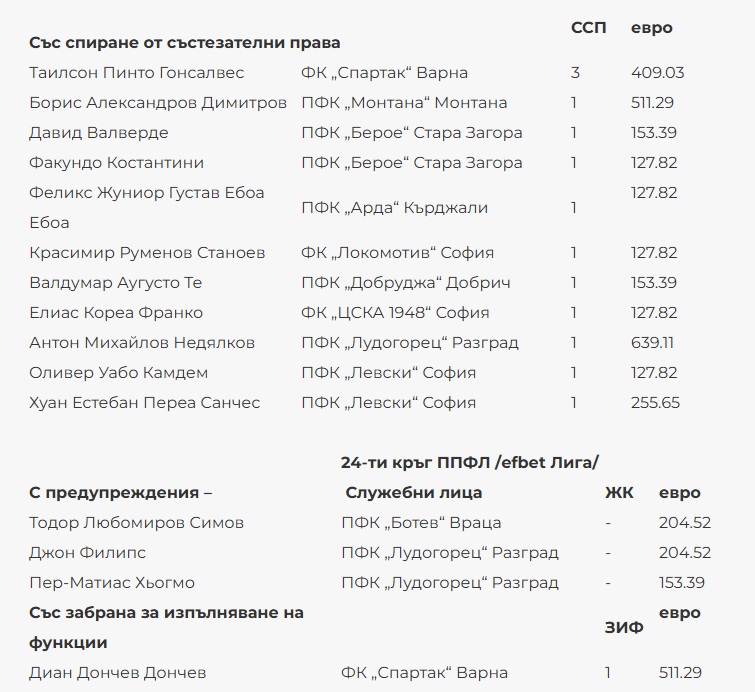Click ФК „Локомотив“ София club text
Viewport: 755px width, 692px height.
click(x=397, y=253)
